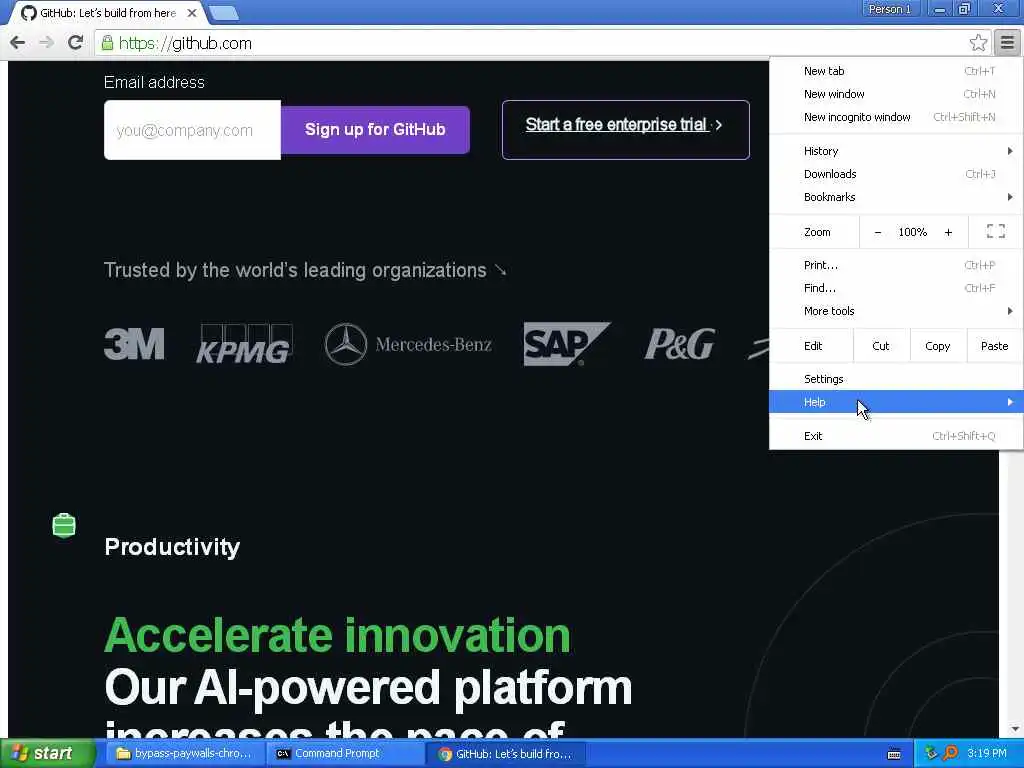Select the GitHub Chrome taskbar button
Image resolution: width=1024 pixels, height=768 pixels.
click(506, 754)
